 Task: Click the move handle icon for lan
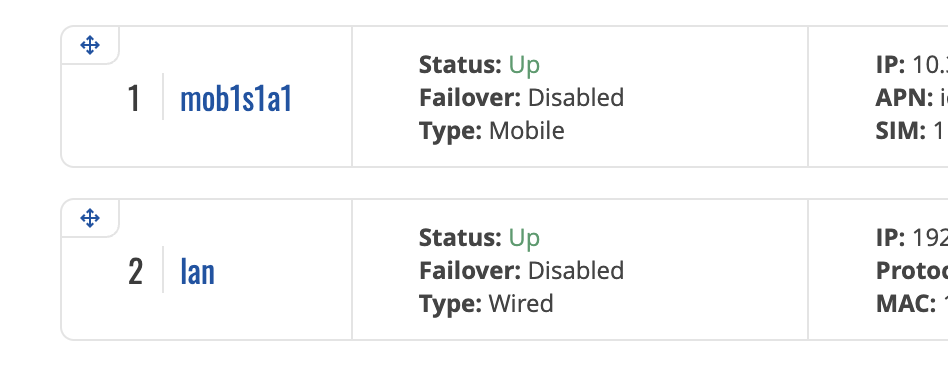pos(90,218)
